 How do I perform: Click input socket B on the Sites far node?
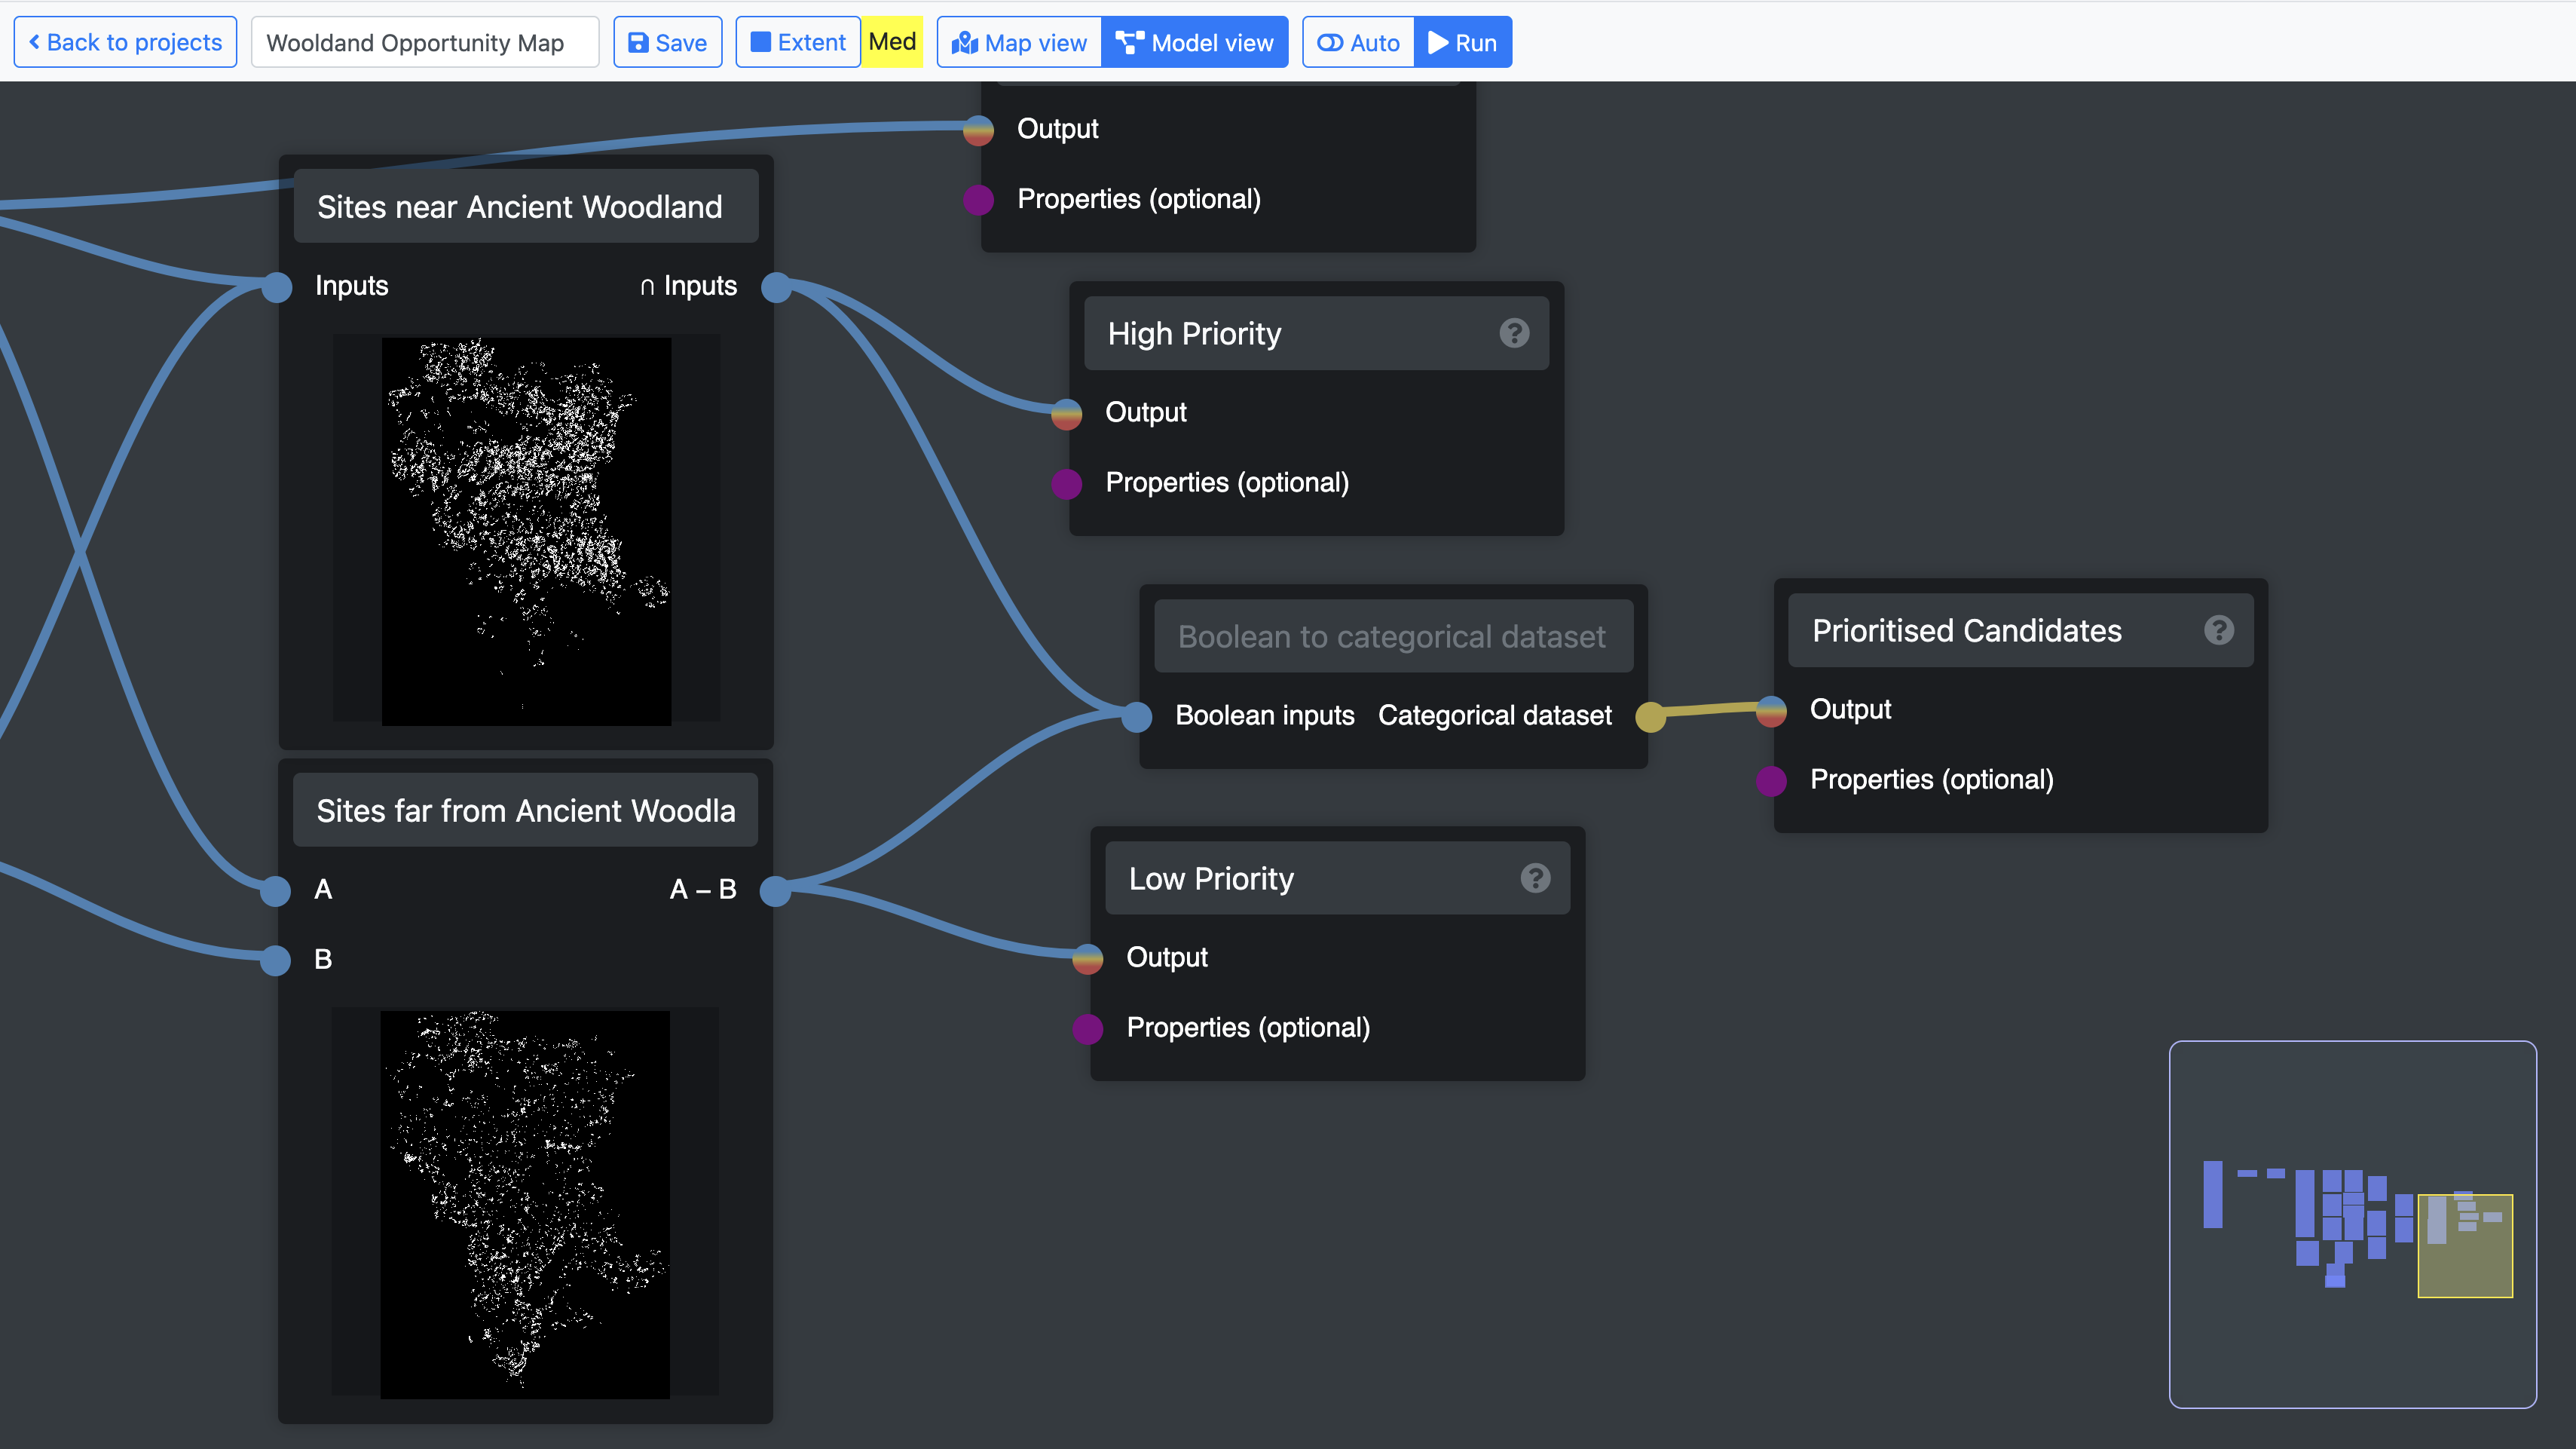coord(275,960)
